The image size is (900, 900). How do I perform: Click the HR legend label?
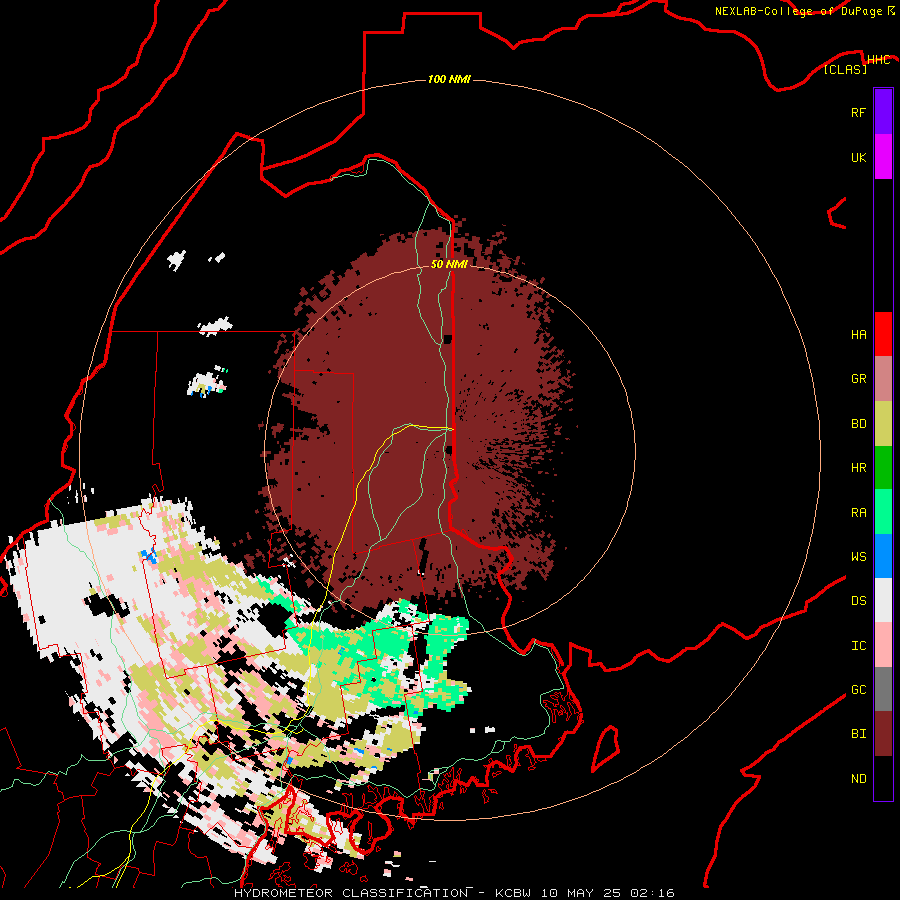point(858,468)
